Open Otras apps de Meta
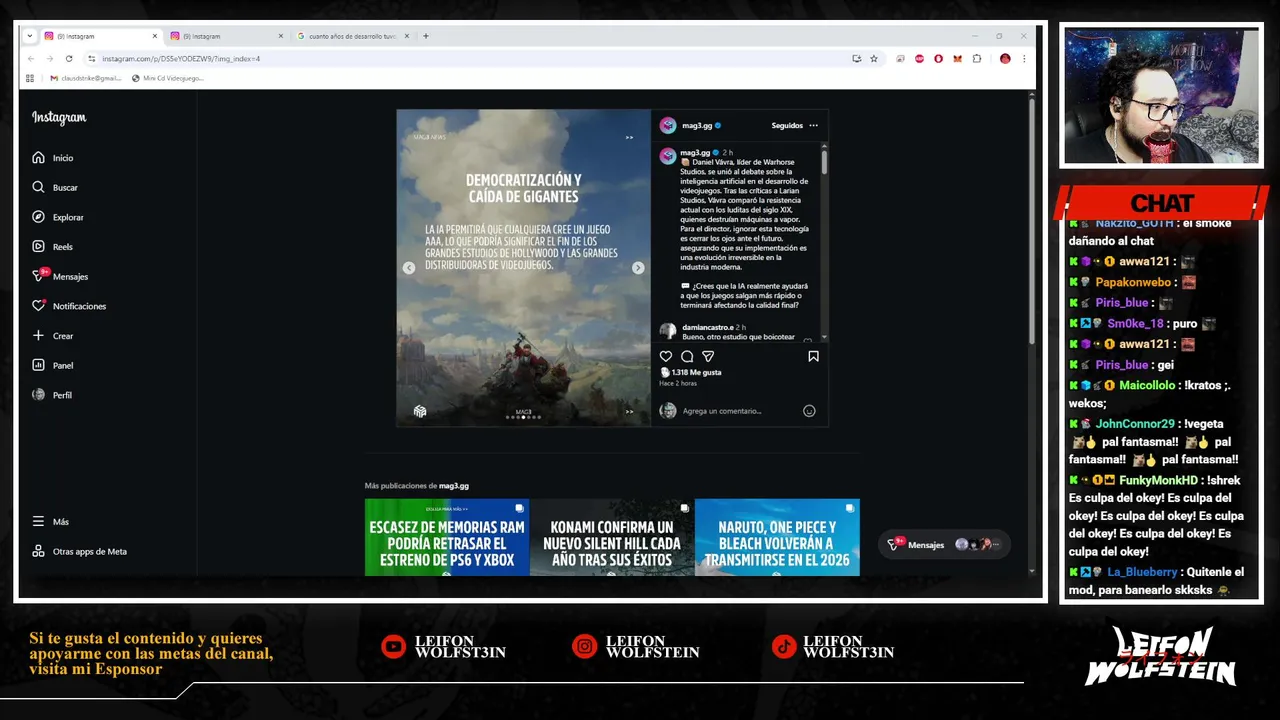 point(79,551)
